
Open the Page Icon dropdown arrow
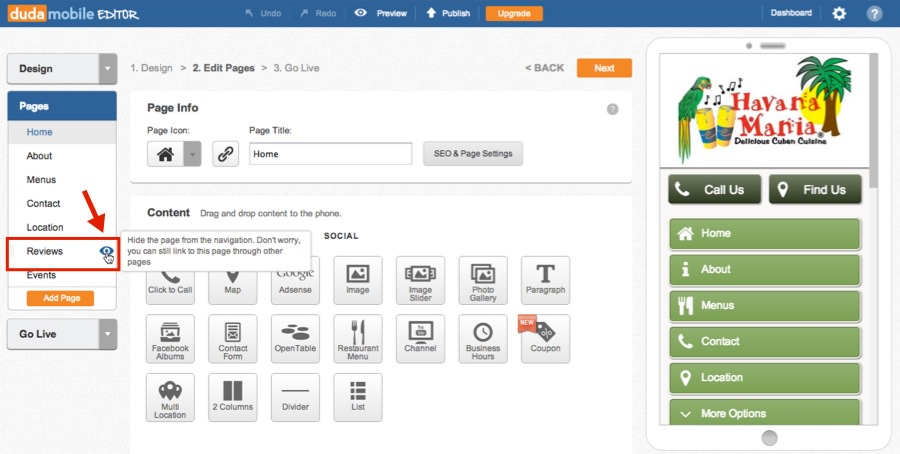pos(192,154)
